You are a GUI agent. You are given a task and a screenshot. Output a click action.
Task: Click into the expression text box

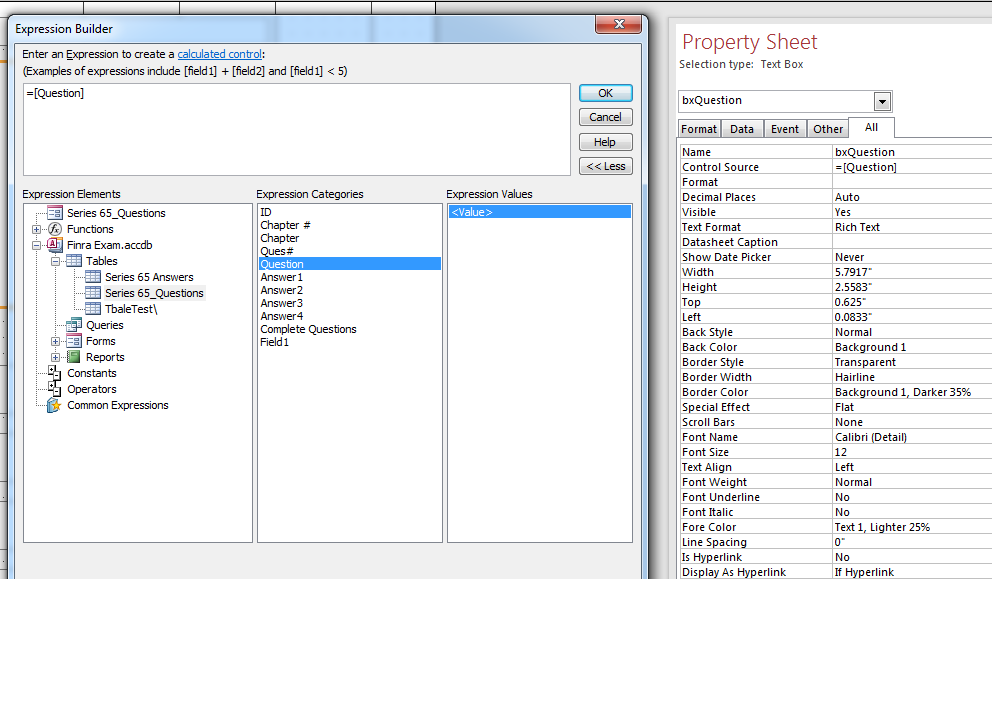click(x=297, y=130)
